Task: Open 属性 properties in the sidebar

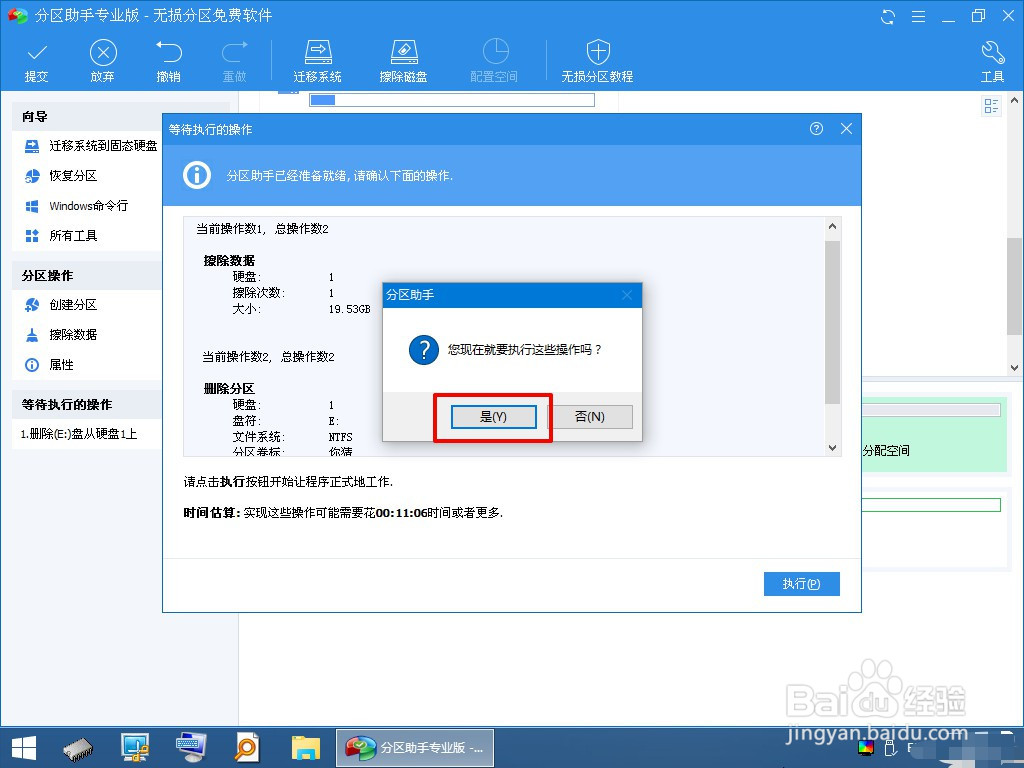Action: pos(49,365)
